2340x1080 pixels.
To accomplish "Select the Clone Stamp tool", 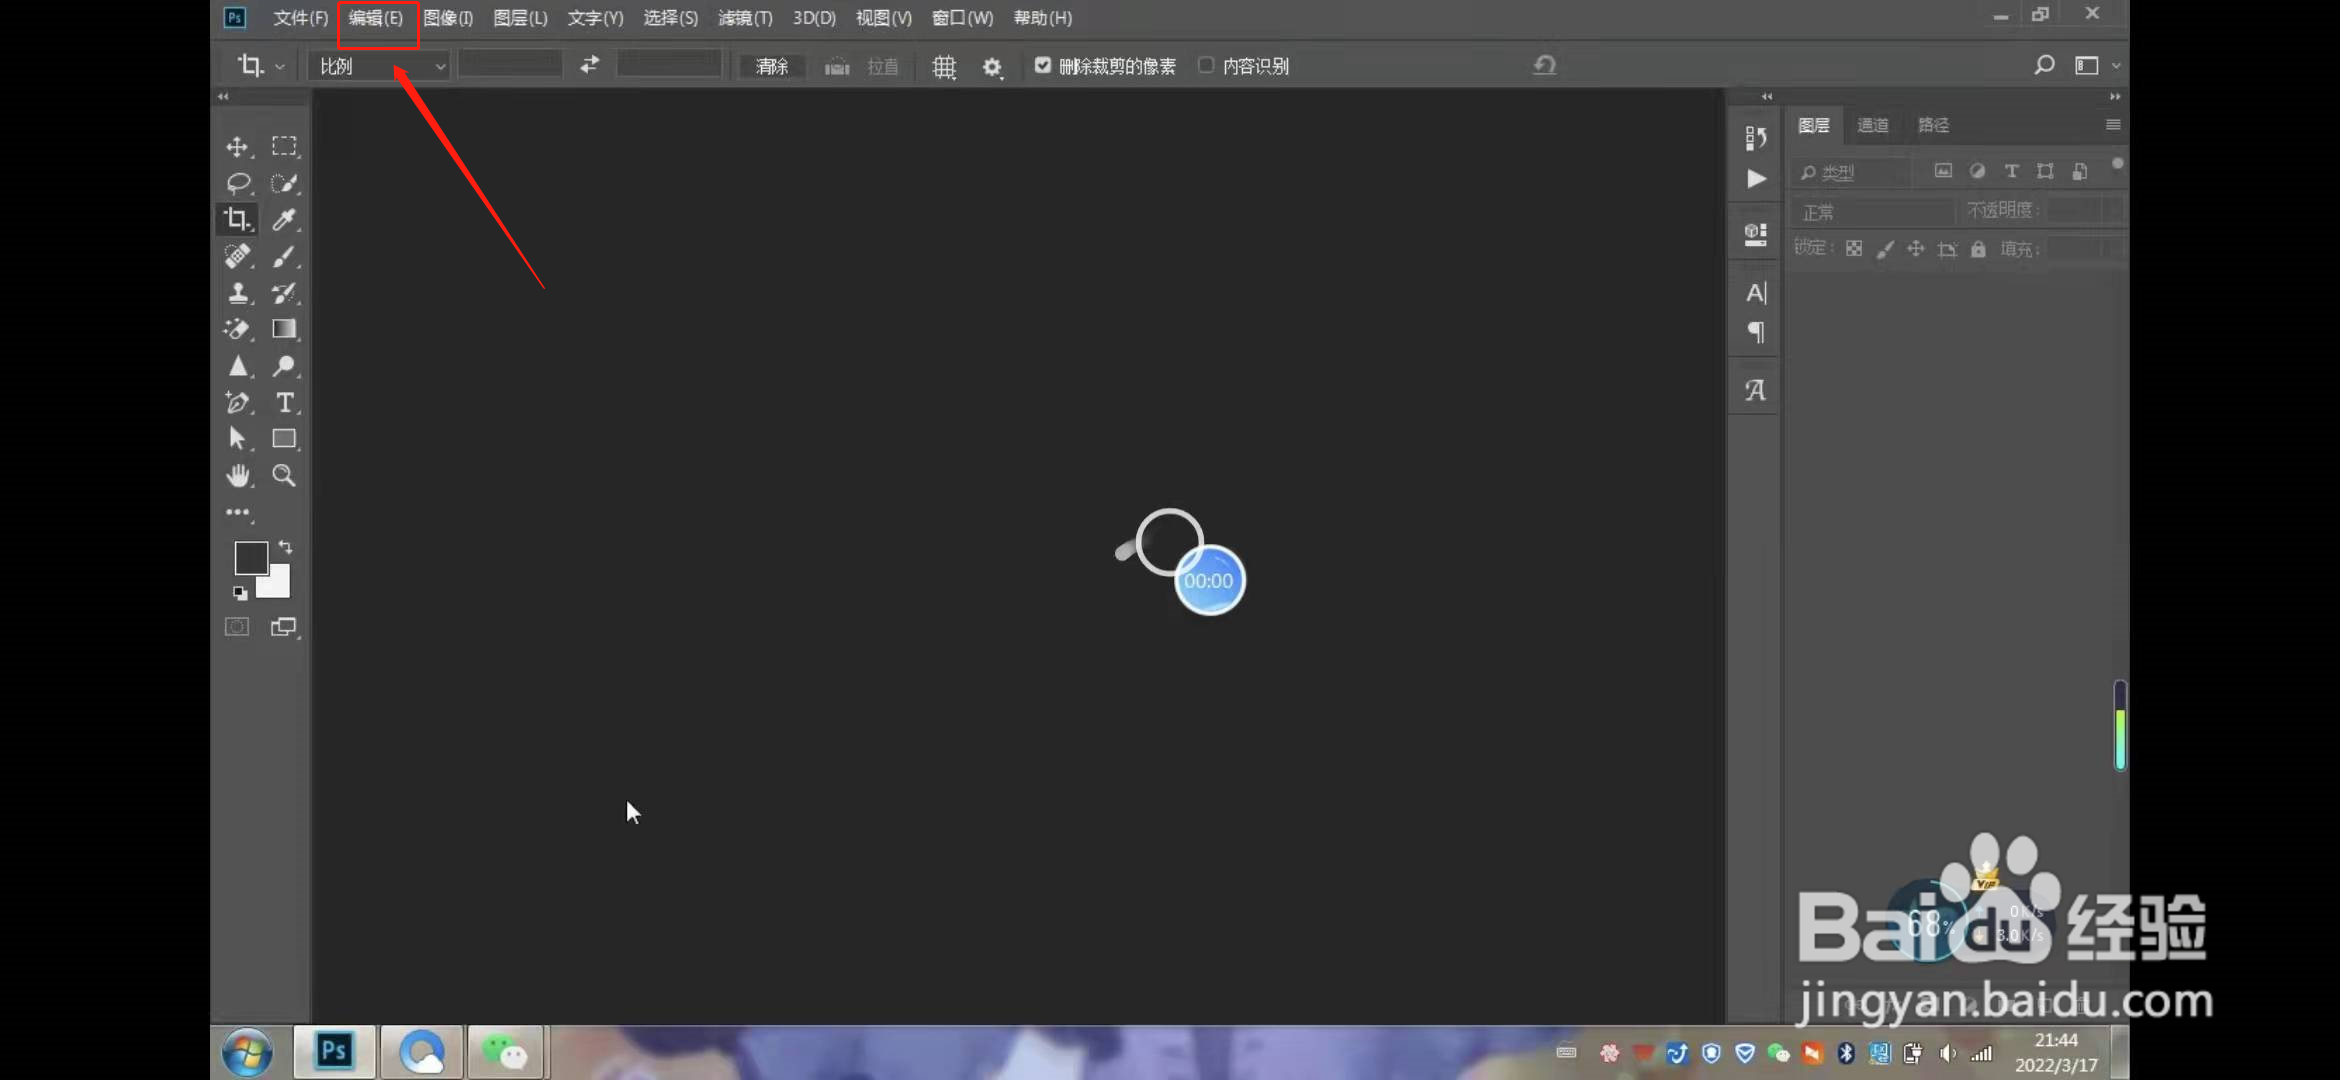I will coord(238,293).
